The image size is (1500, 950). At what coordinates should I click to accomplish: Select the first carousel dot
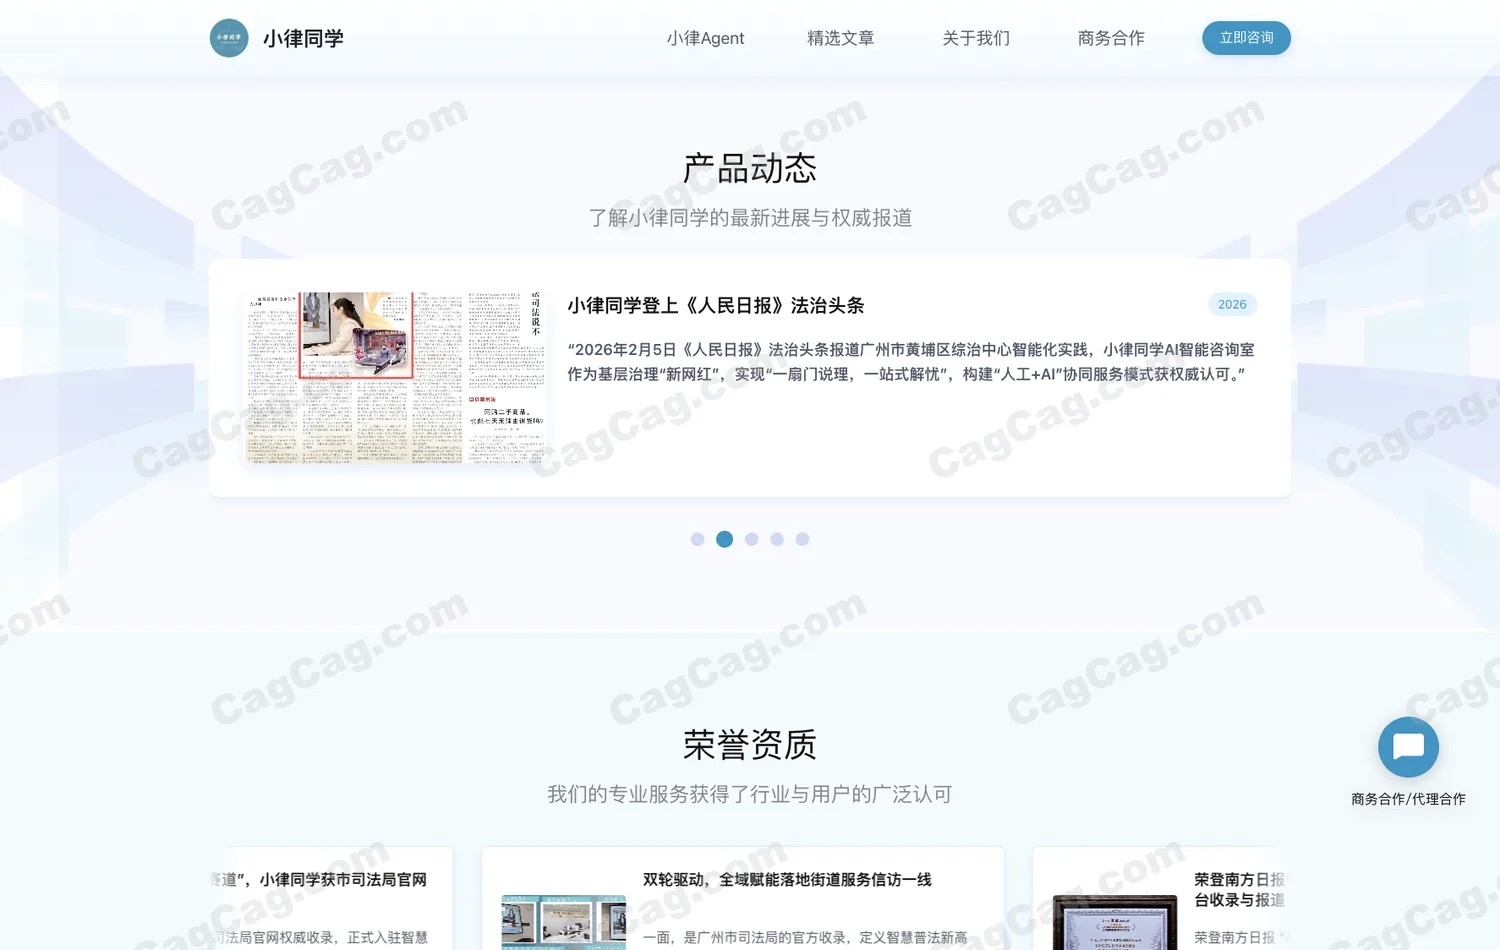click(x=697, y=539)
